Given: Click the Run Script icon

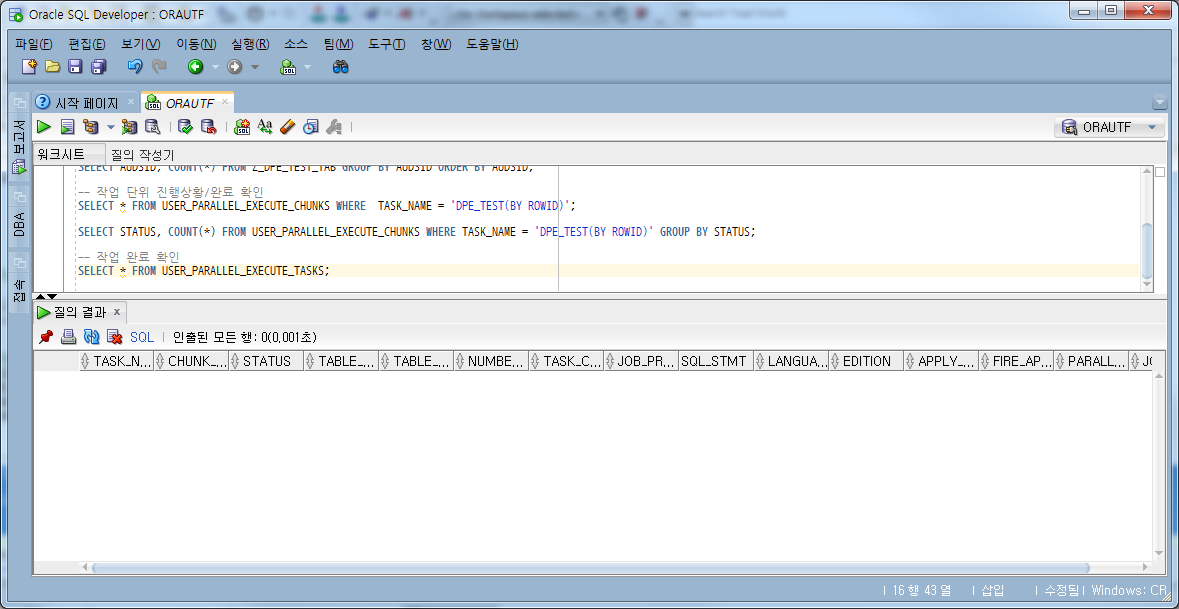Looking at the screenshot, I should pyautogui.click(x=68, y=127).
